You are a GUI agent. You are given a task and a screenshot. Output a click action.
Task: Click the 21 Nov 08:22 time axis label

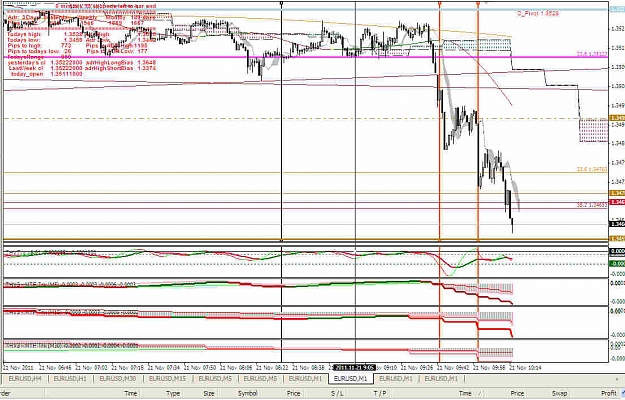pyautogui.click(x=273, y=367)
